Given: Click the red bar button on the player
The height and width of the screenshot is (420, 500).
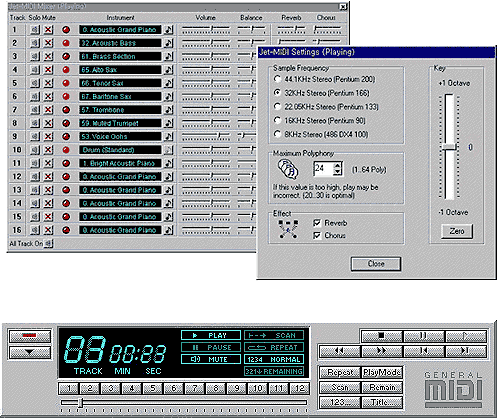Looking at the screenshot, I should tap(30, 336).
